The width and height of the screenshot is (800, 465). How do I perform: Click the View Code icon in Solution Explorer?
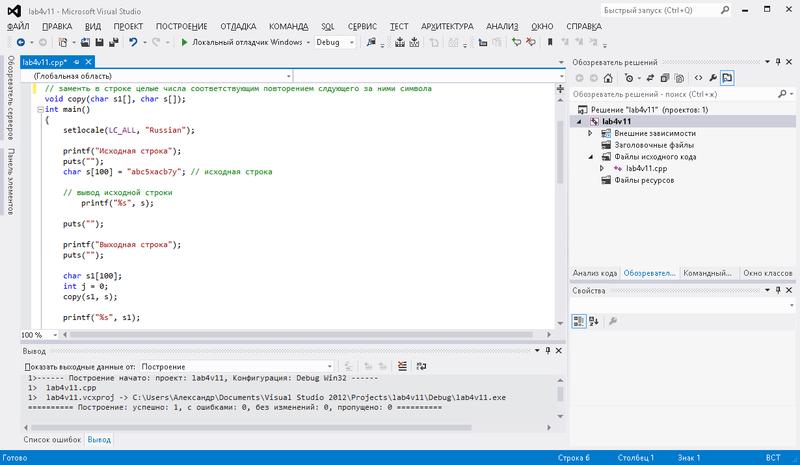point(696,77)
